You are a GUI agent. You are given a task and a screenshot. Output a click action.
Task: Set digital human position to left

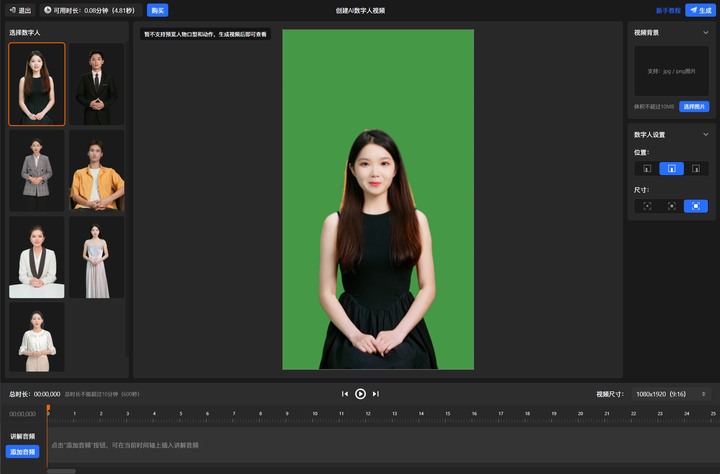point(647,169)
